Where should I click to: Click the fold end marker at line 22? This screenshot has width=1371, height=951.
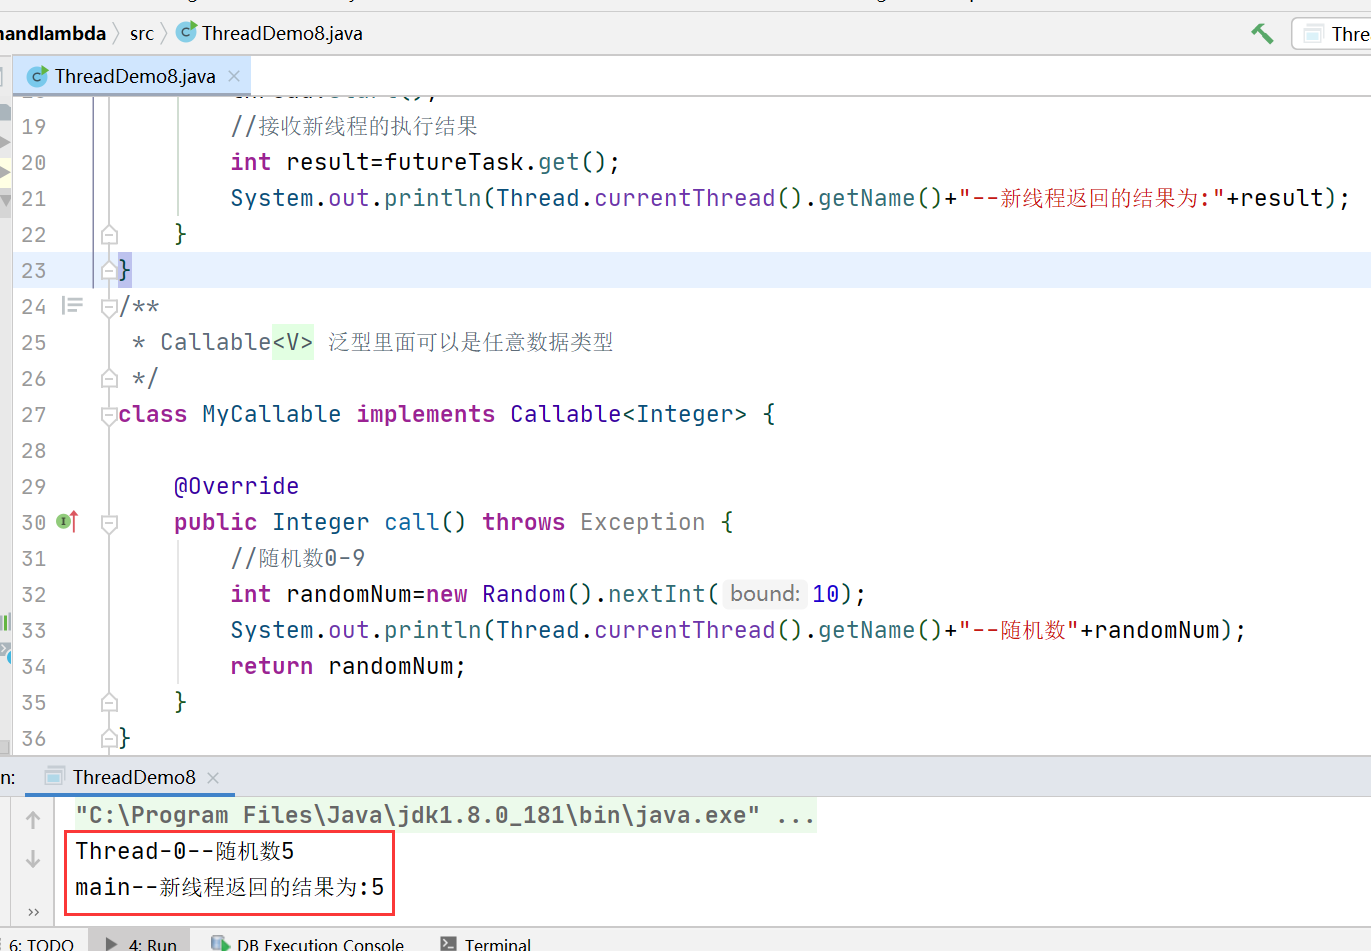(x=109, y=235)
